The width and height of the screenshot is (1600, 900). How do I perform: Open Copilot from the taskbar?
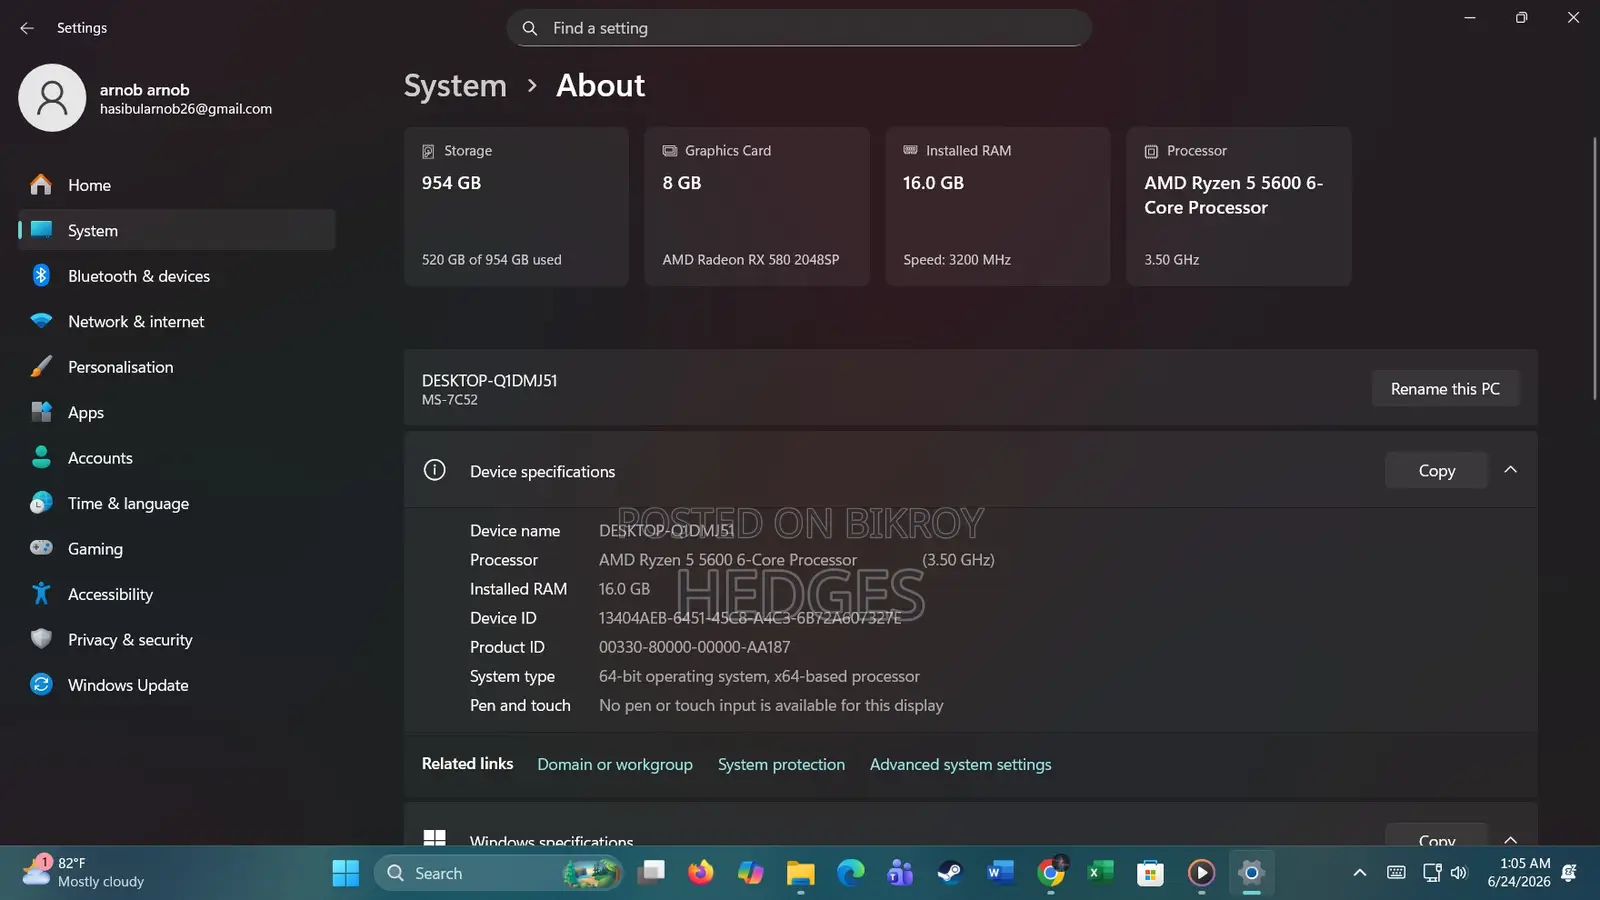pos(750,873)
